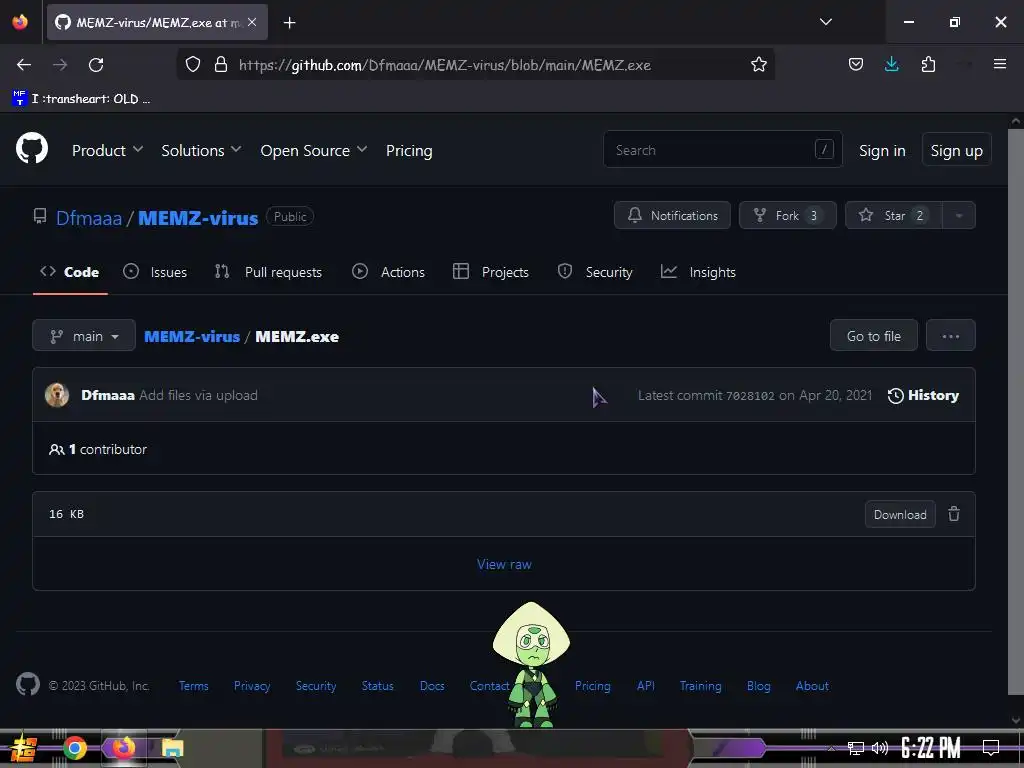The width and height of the screenshot is (1024, 768).
Task: Open the list all tabs chevron
Action: (825, 22)
